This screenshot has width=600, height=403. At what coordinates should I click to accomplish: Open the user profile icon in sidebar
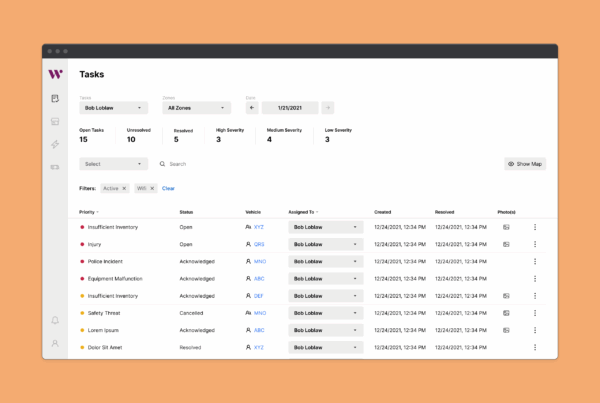tap(55, 343)
